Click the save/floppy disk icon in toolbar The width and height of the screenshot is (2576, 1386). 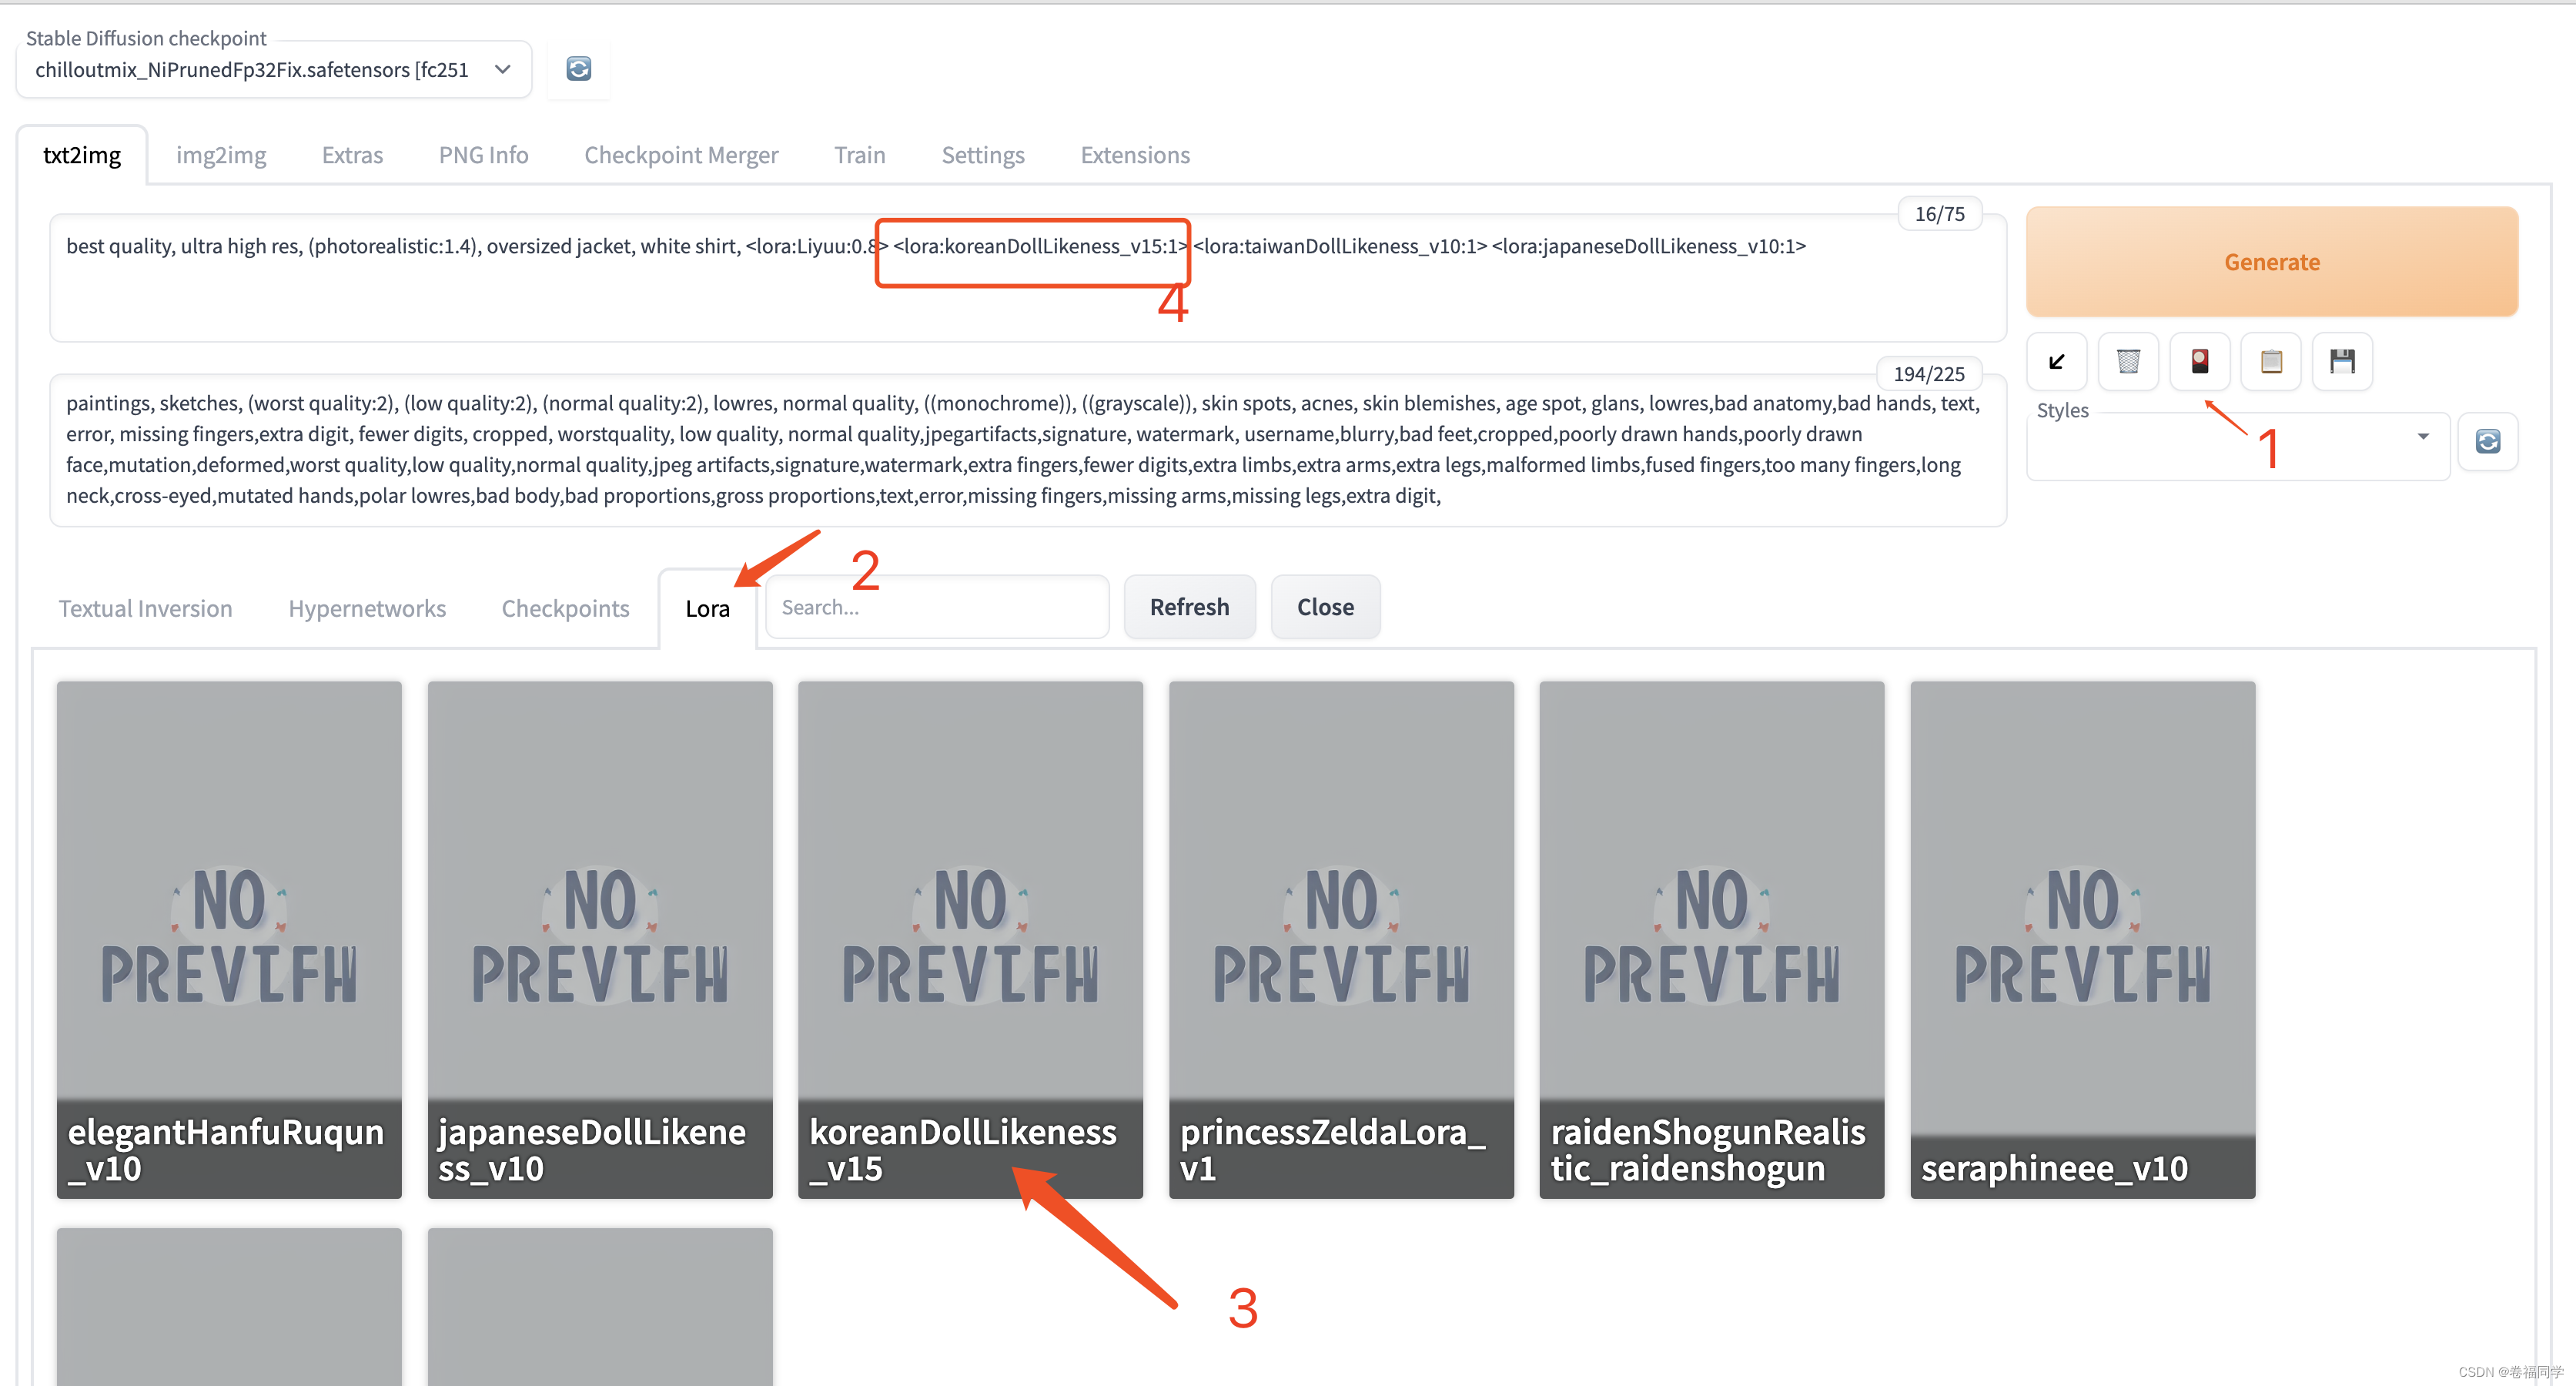click(x=2344, y=362)
